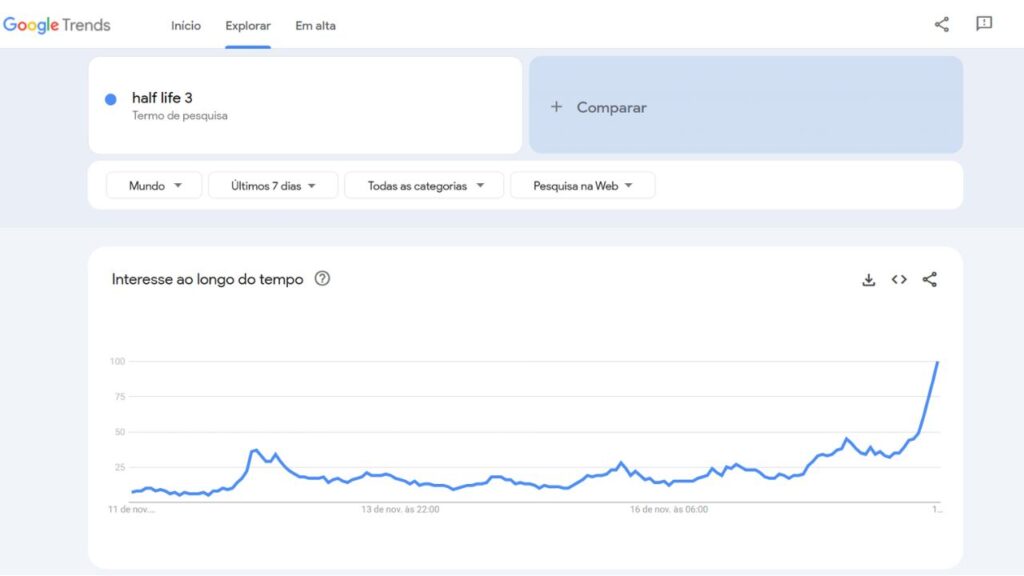
Task: Open the Últimos 7 dias time range dropdown
Action: (273, 185)
